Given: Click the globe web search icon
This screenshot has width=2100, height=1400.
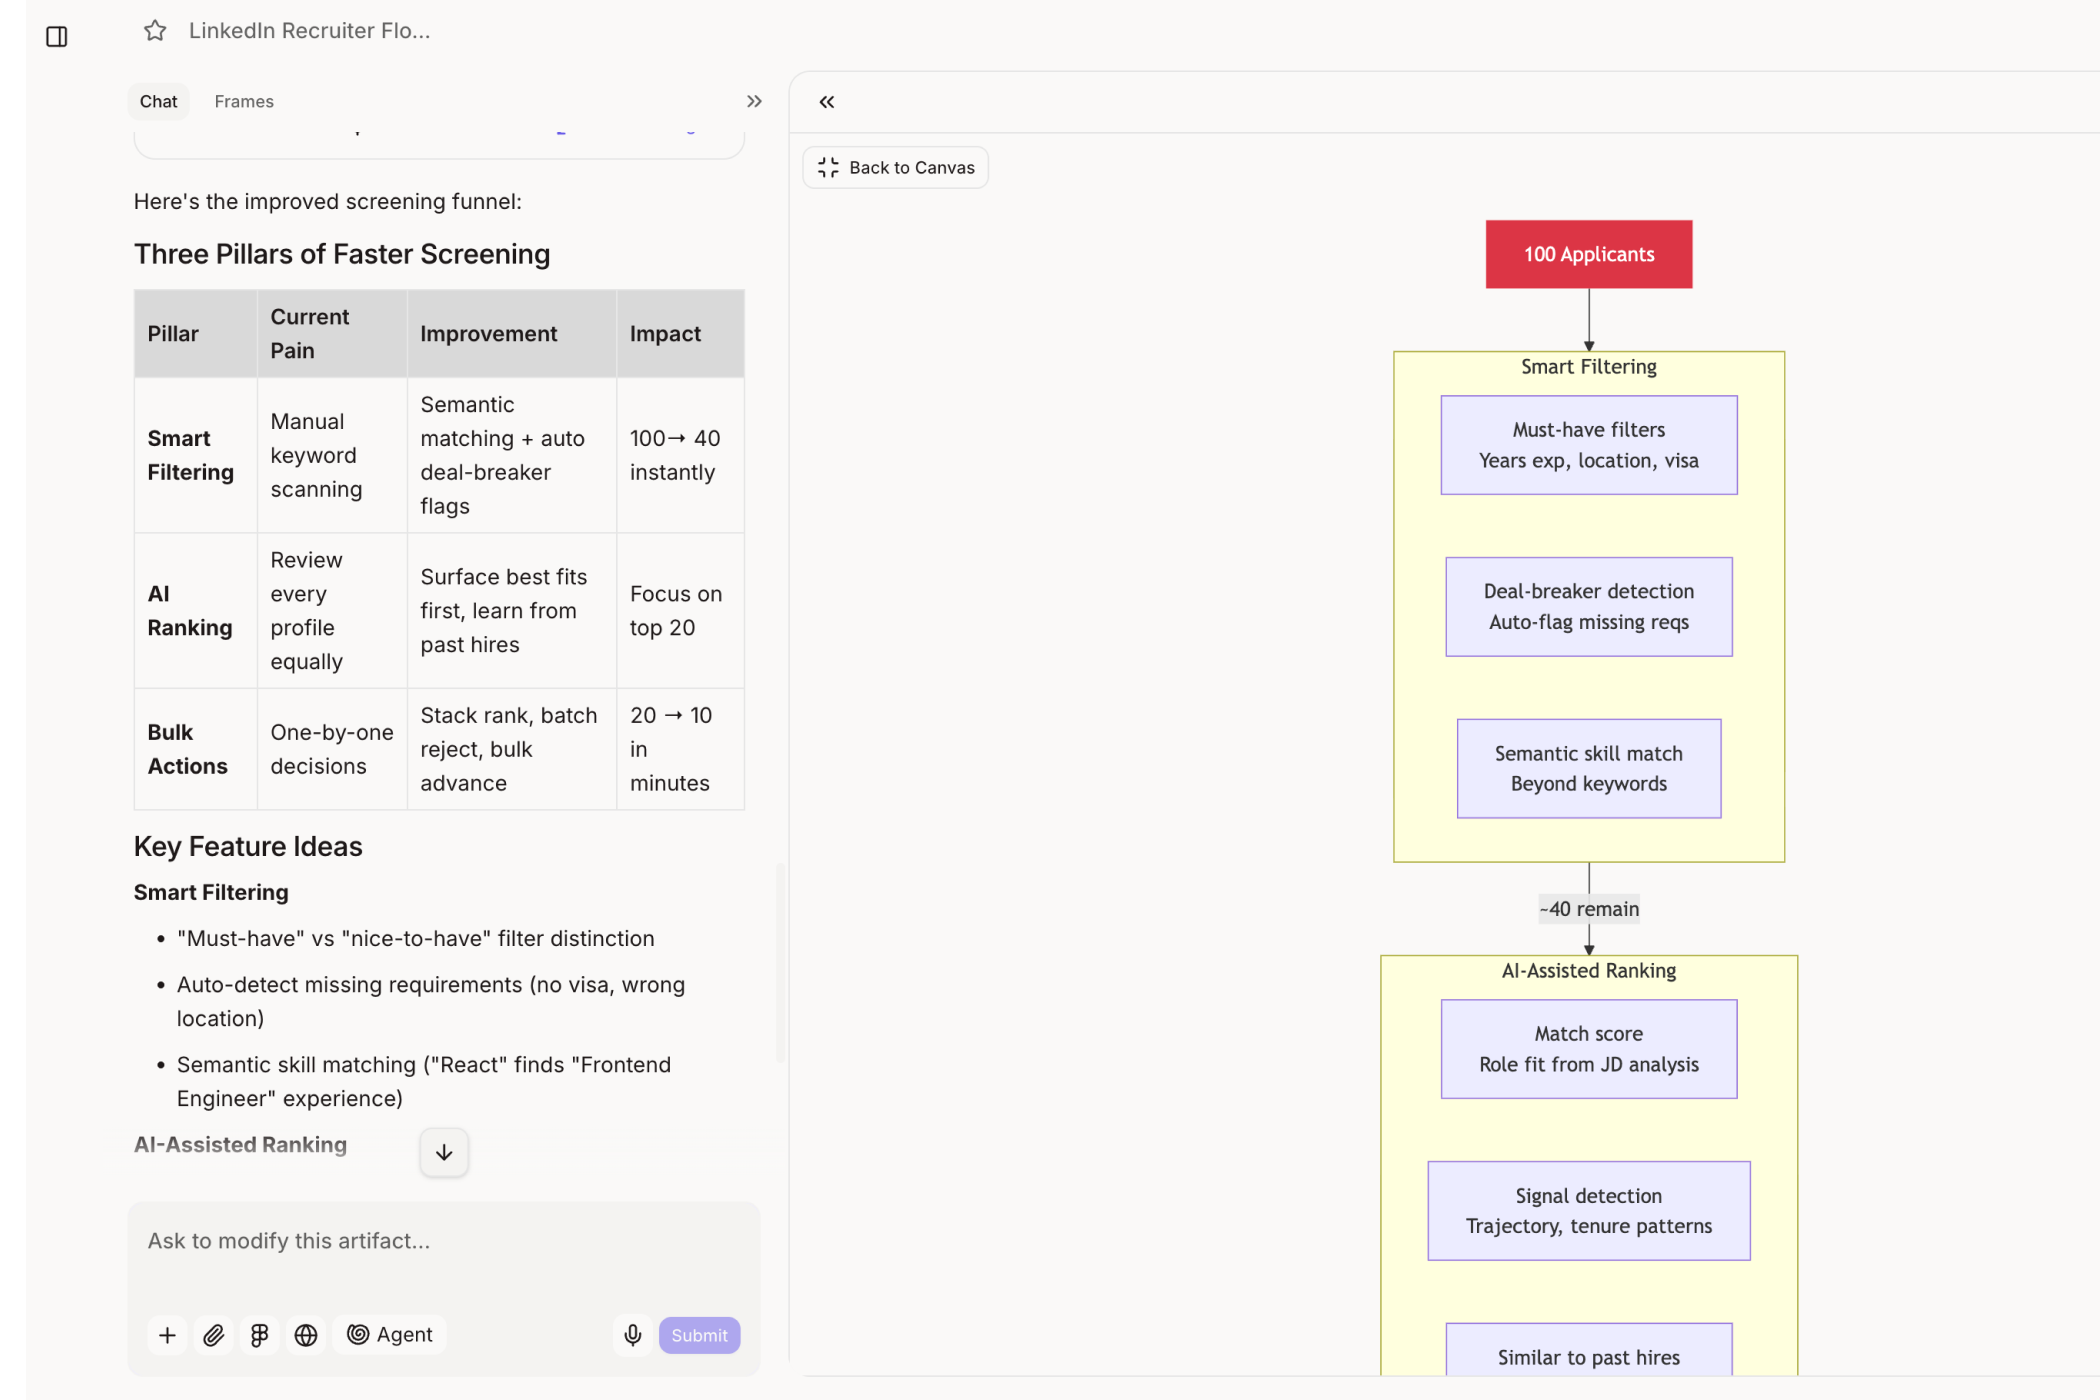Looking at the screenshot, I should coord(306,1335).
